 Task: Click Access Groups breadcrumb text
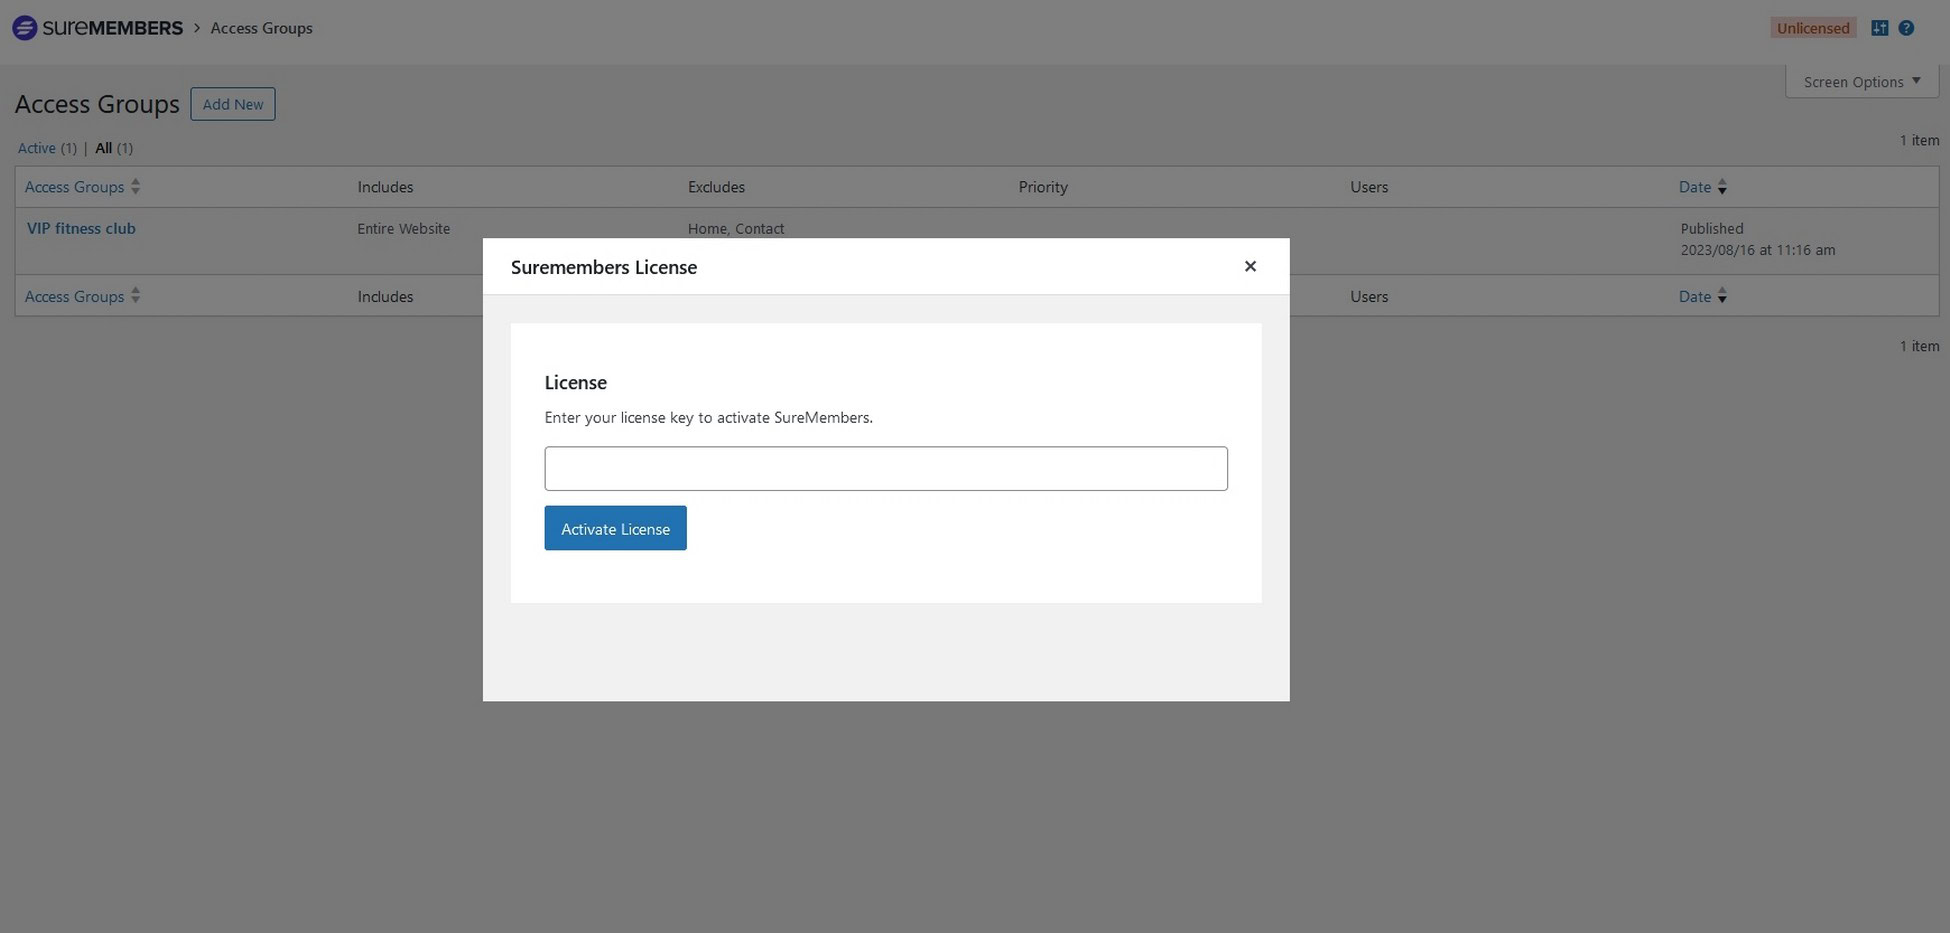[261, 28]
